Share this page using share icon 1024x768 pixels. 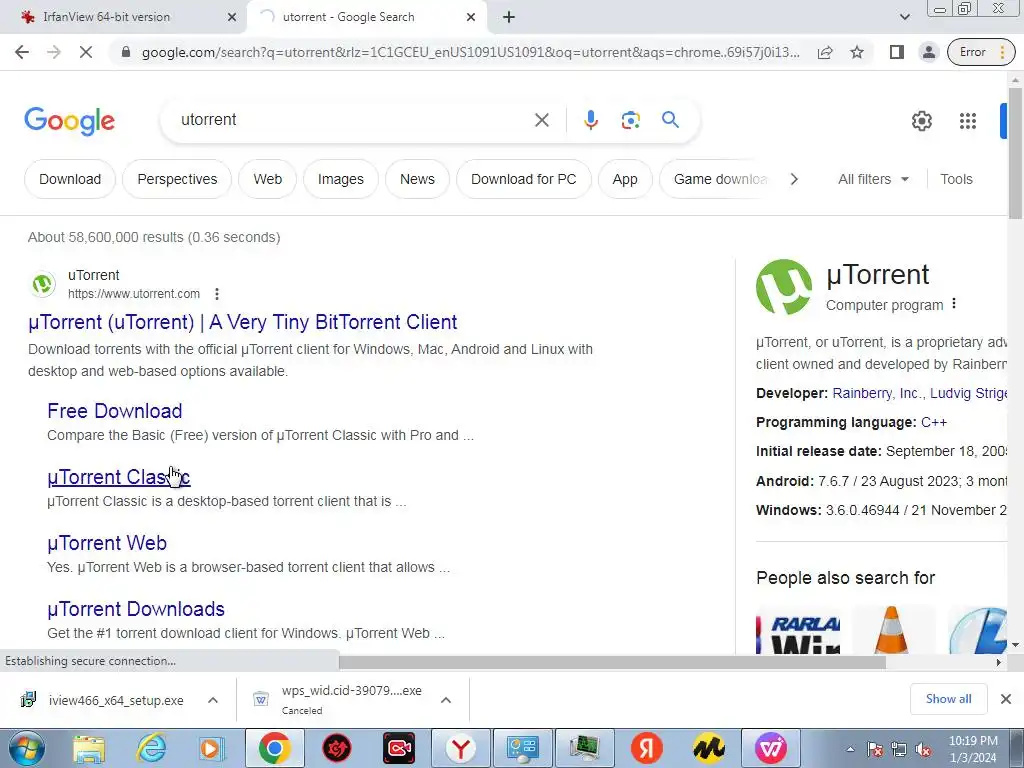tap(825, 52)
